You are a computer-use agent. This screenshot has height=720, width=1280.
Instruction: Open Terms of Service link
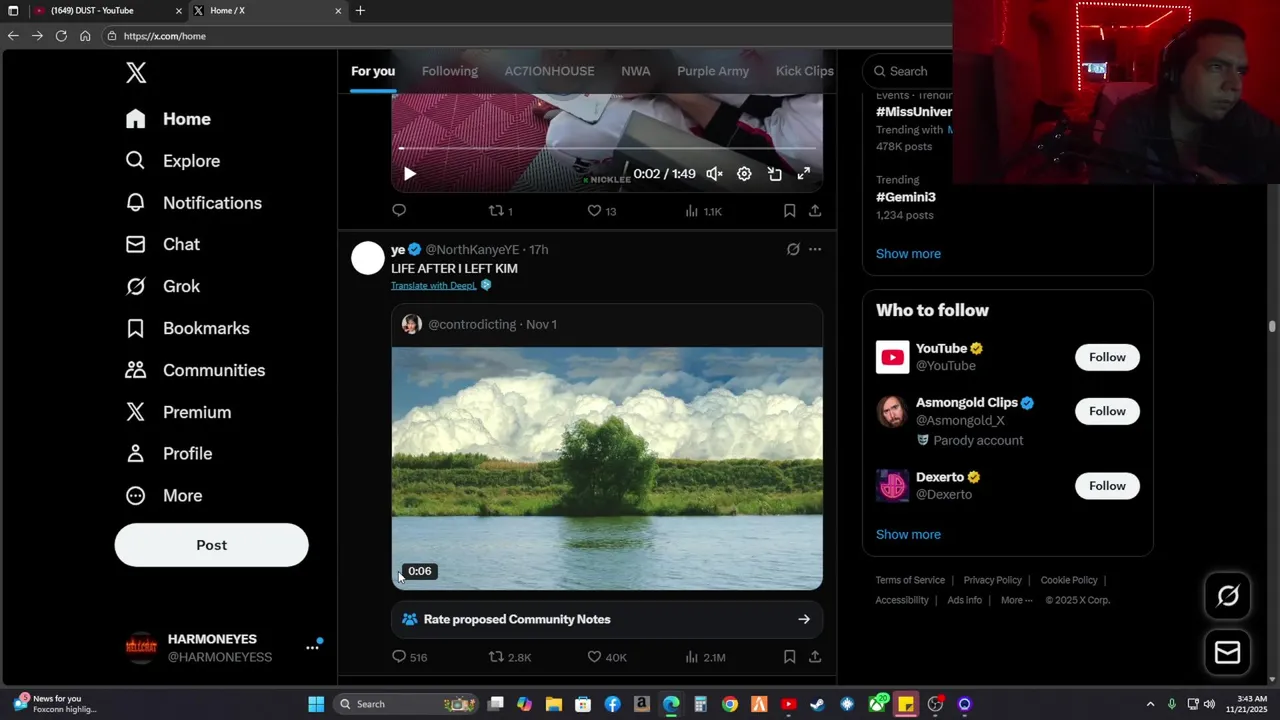(910, 580)
